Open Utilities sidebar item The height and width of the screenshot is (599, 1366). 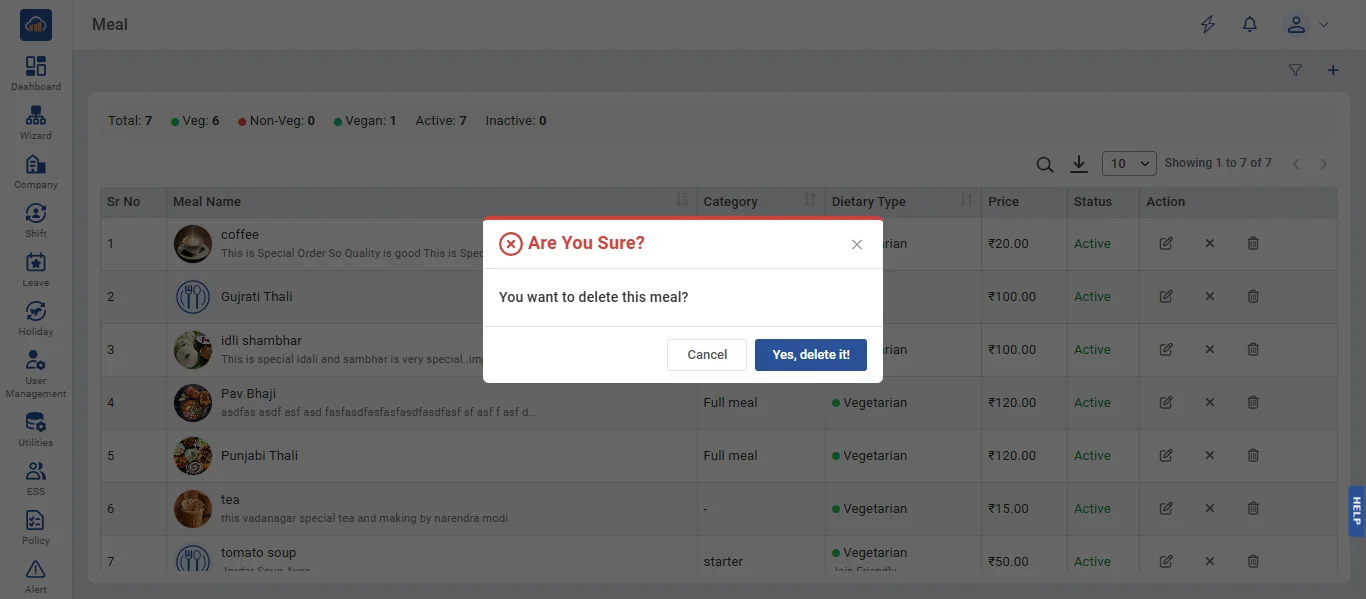pos(36,430)
